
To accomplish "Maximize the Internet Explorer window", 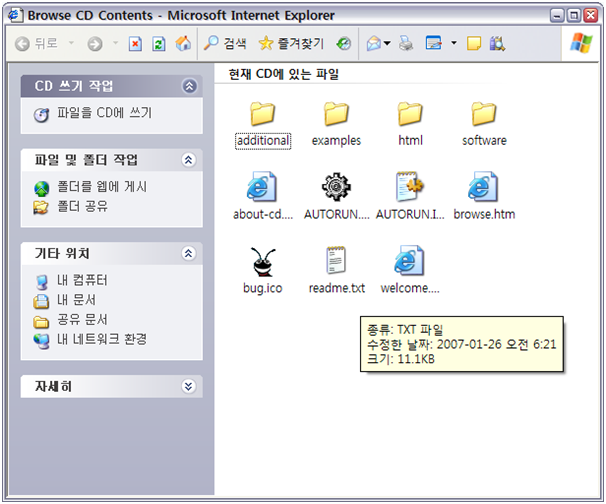I will (x=574, y=15).
